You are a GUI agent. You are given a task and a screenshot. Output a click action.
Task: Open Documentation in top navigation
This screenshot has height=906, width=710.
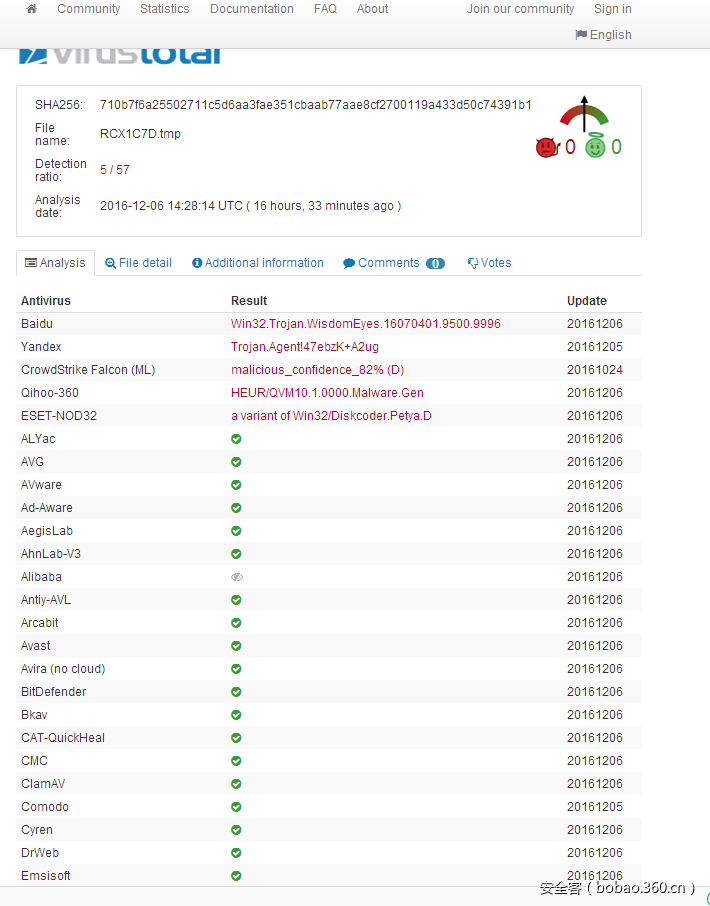point(252,9)
